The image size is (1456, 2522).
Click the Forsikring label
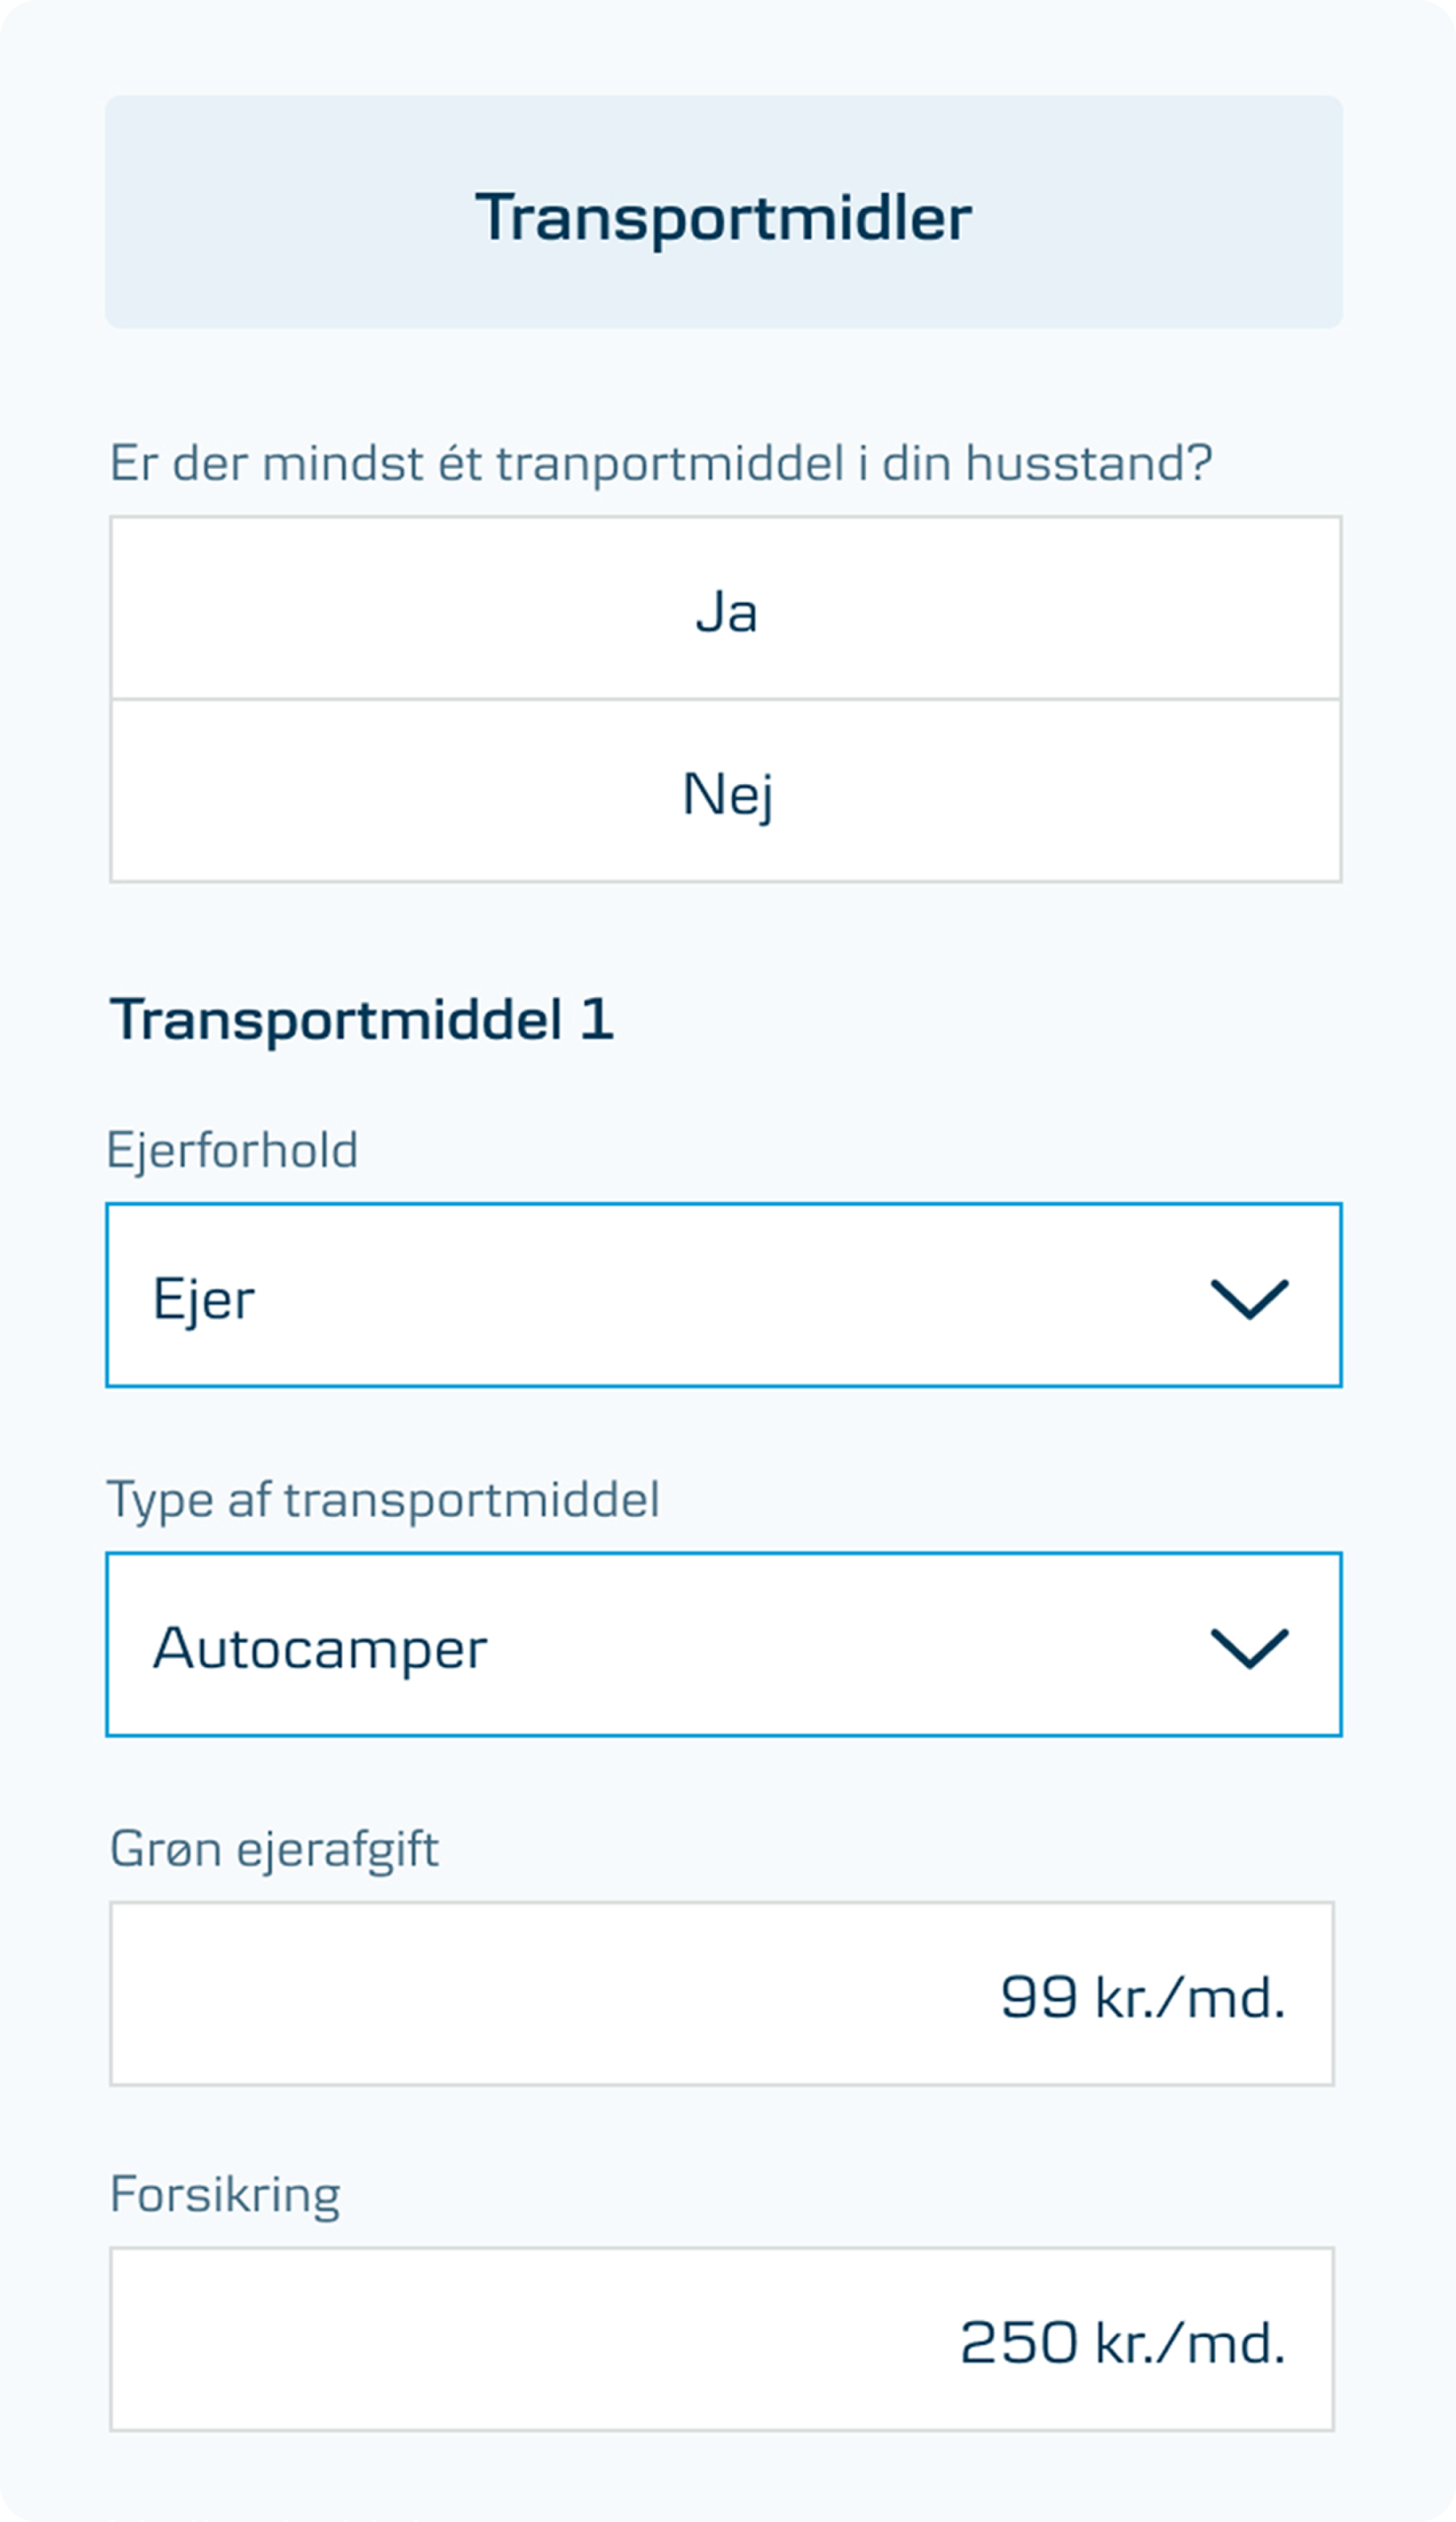click(225, 2194)
